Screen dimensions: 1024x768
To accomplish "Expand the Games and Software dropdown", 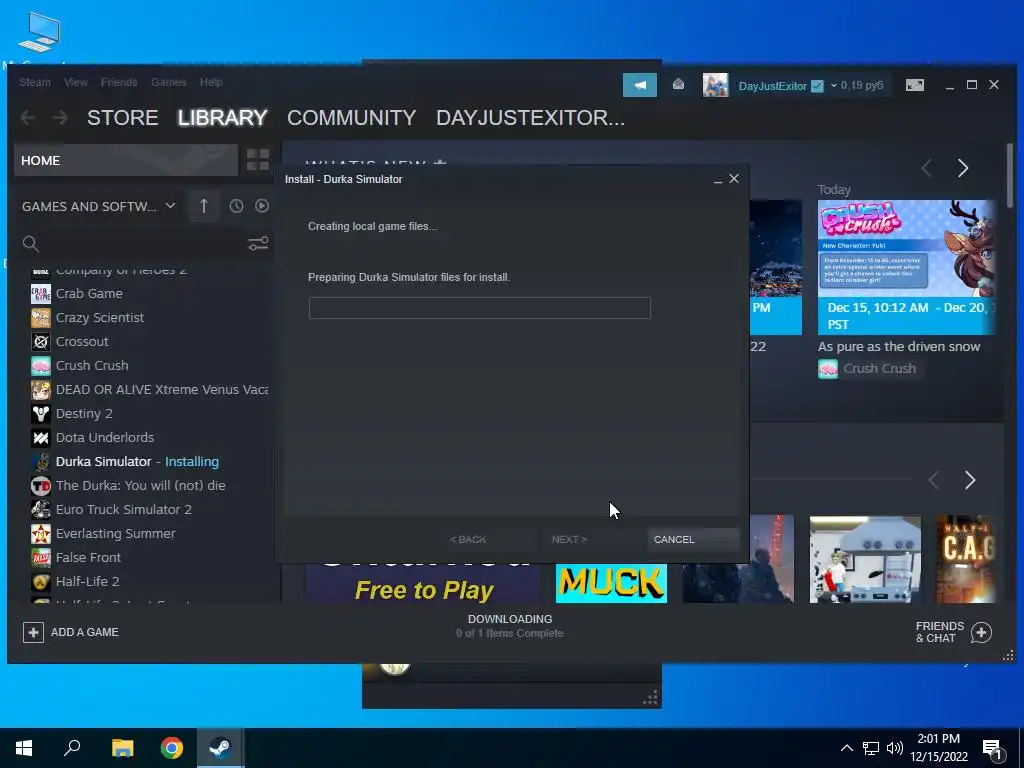I will click(x=170, y=206).
